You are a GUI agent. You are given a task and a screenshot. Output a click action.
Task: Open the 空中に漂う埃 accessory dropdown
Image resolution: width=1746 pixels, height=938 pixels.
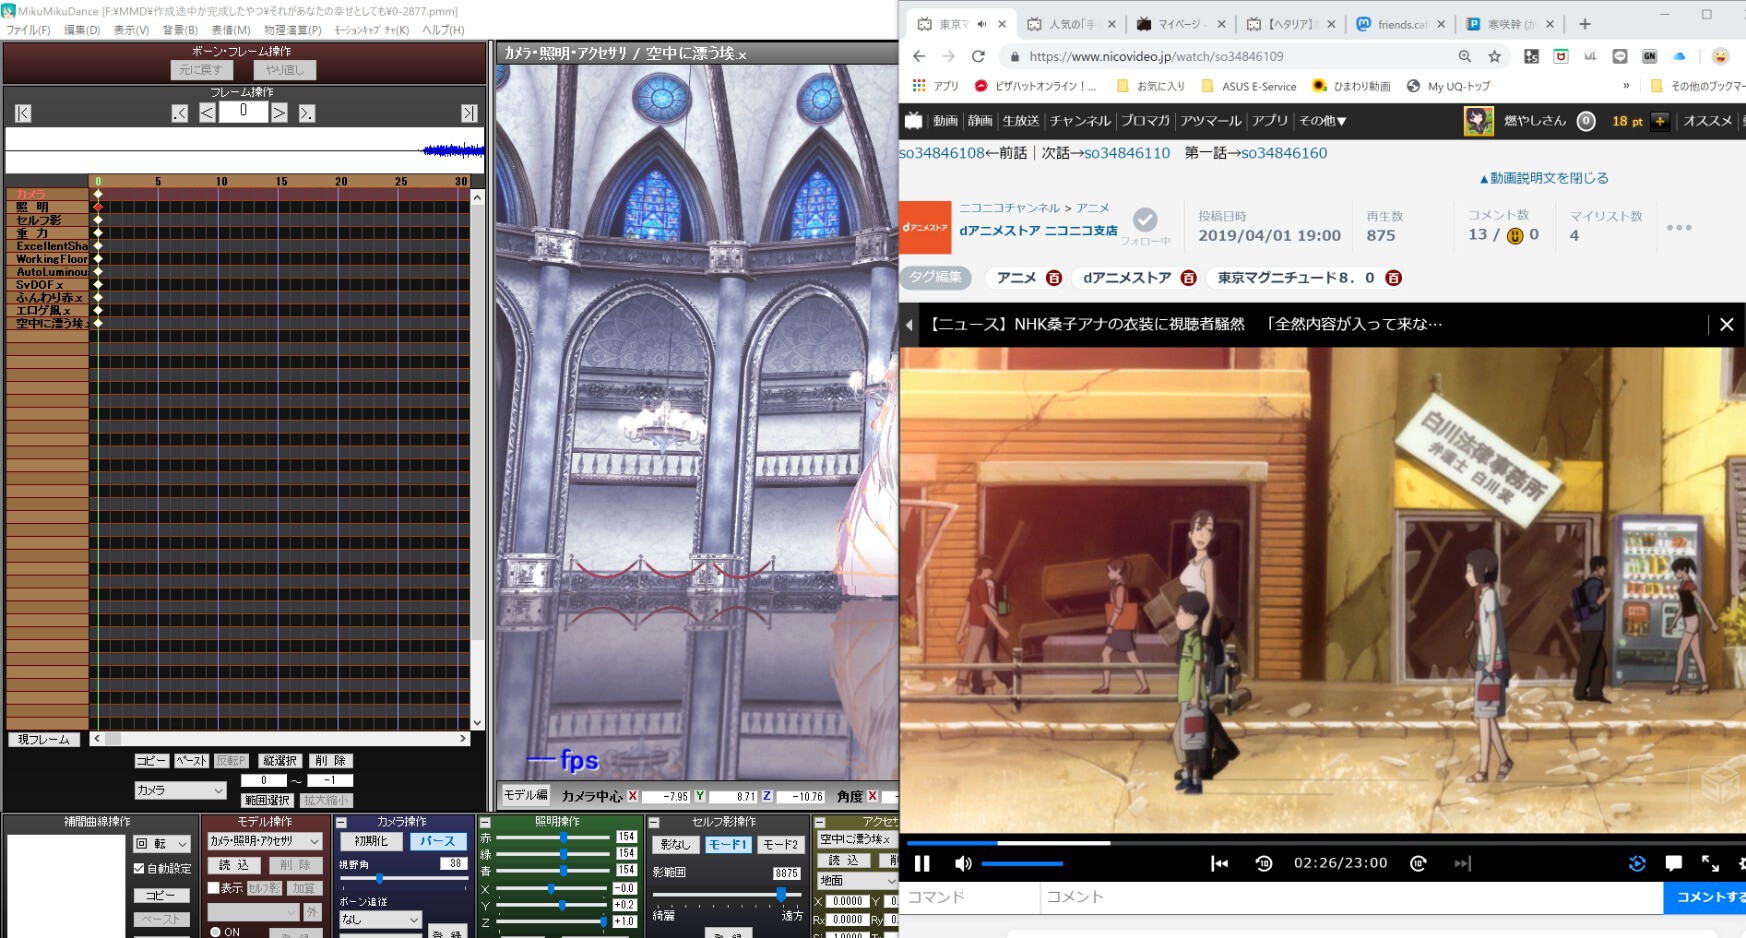pos(856,839)
